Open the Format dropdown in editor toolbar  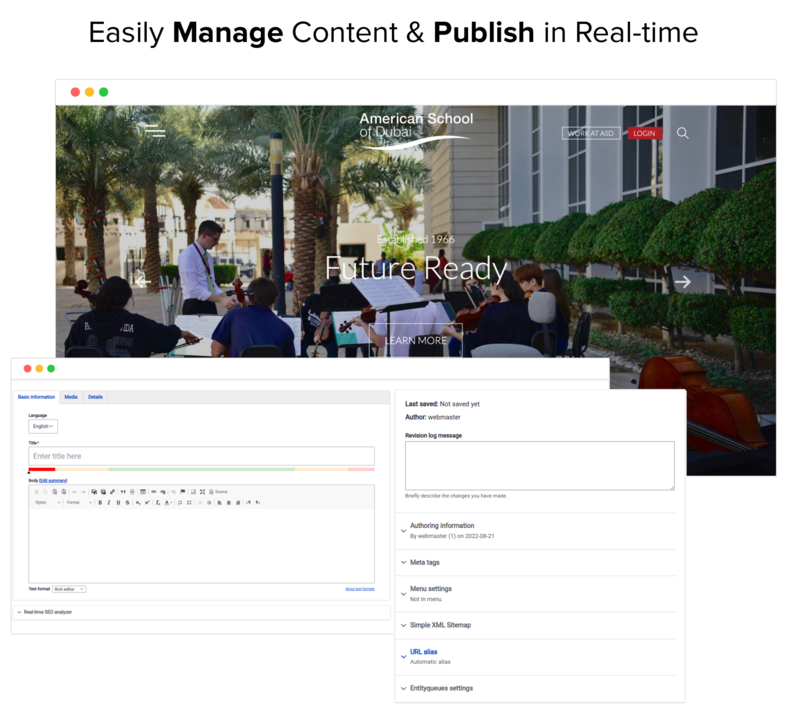pos(79,503)
